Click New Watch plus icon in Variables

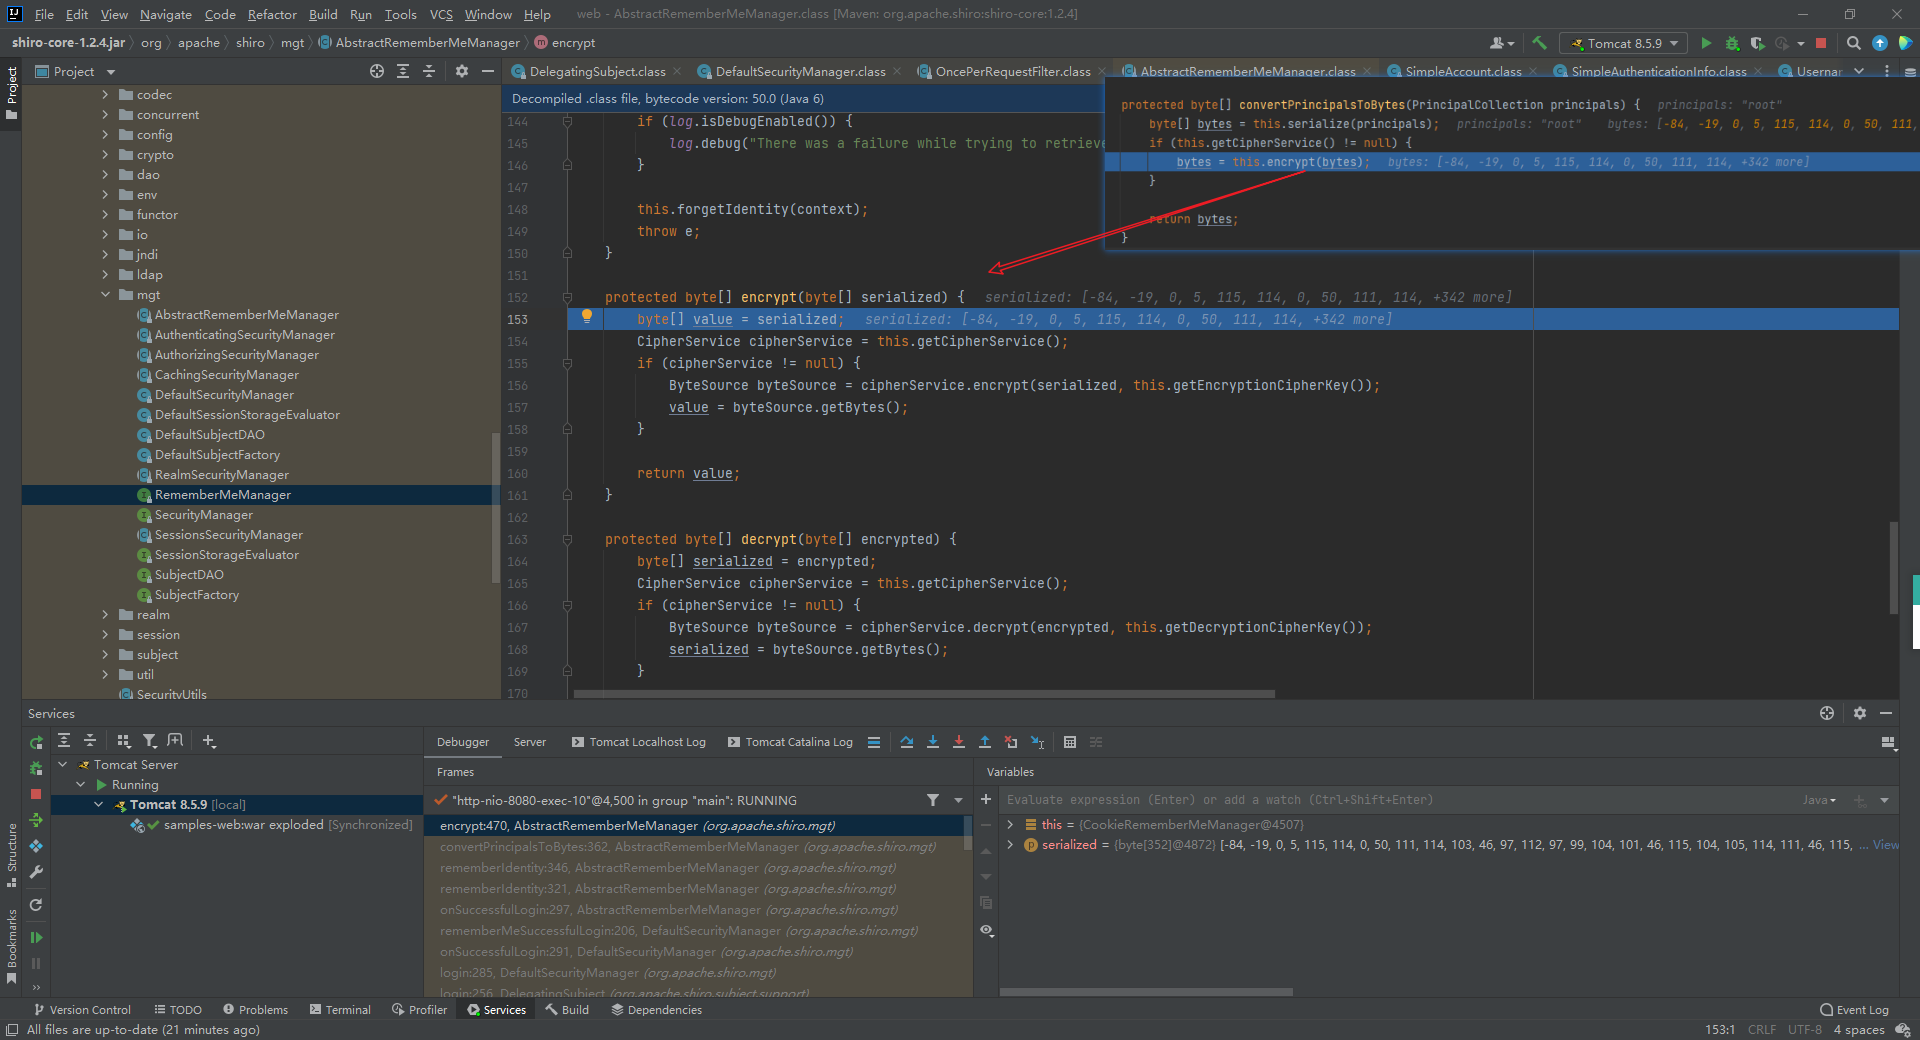pyautogui.click(x=986, y=799)
